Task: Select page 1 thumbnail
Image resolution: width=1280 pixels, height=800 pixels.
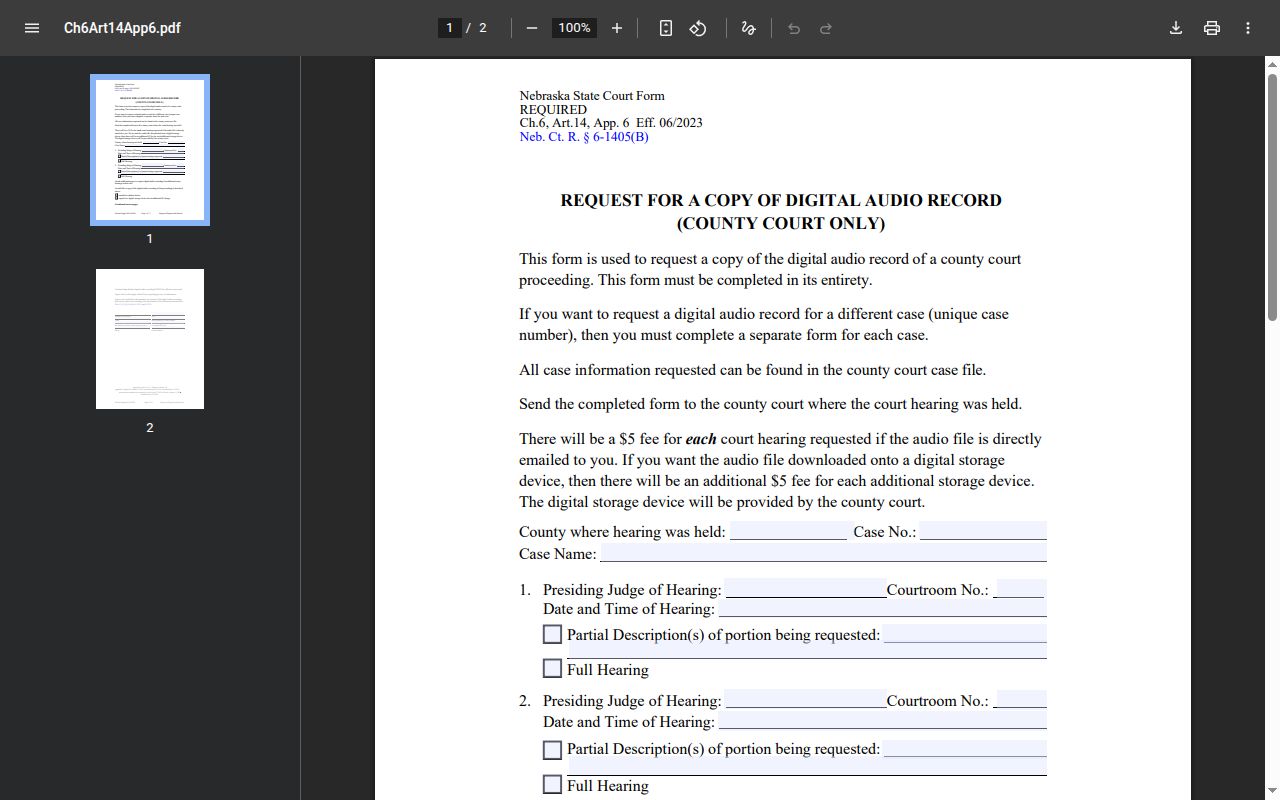Action: pyautogui.click(x=150, y=150)
